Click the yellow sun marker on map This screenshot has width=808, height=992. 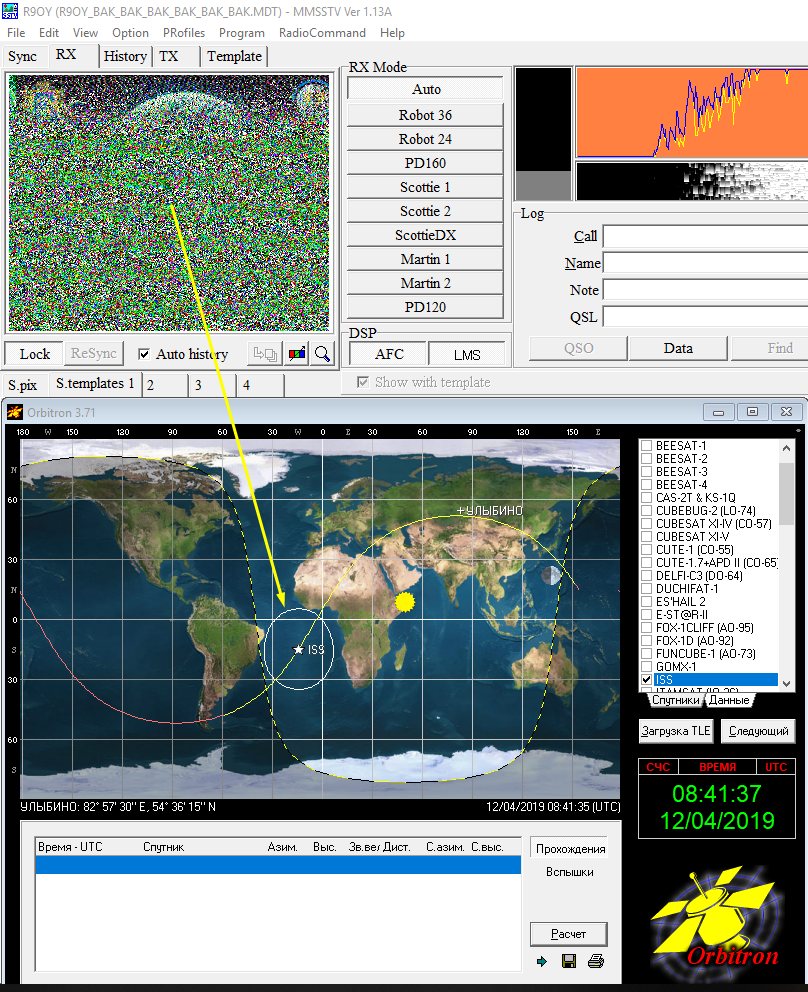point(404,601)
